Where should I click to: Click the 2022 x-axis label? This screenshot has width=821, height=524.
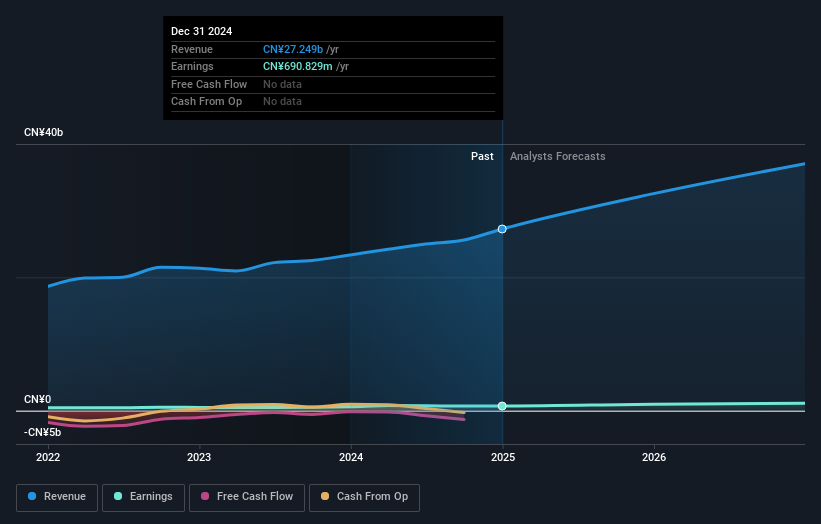click(48, 458)
